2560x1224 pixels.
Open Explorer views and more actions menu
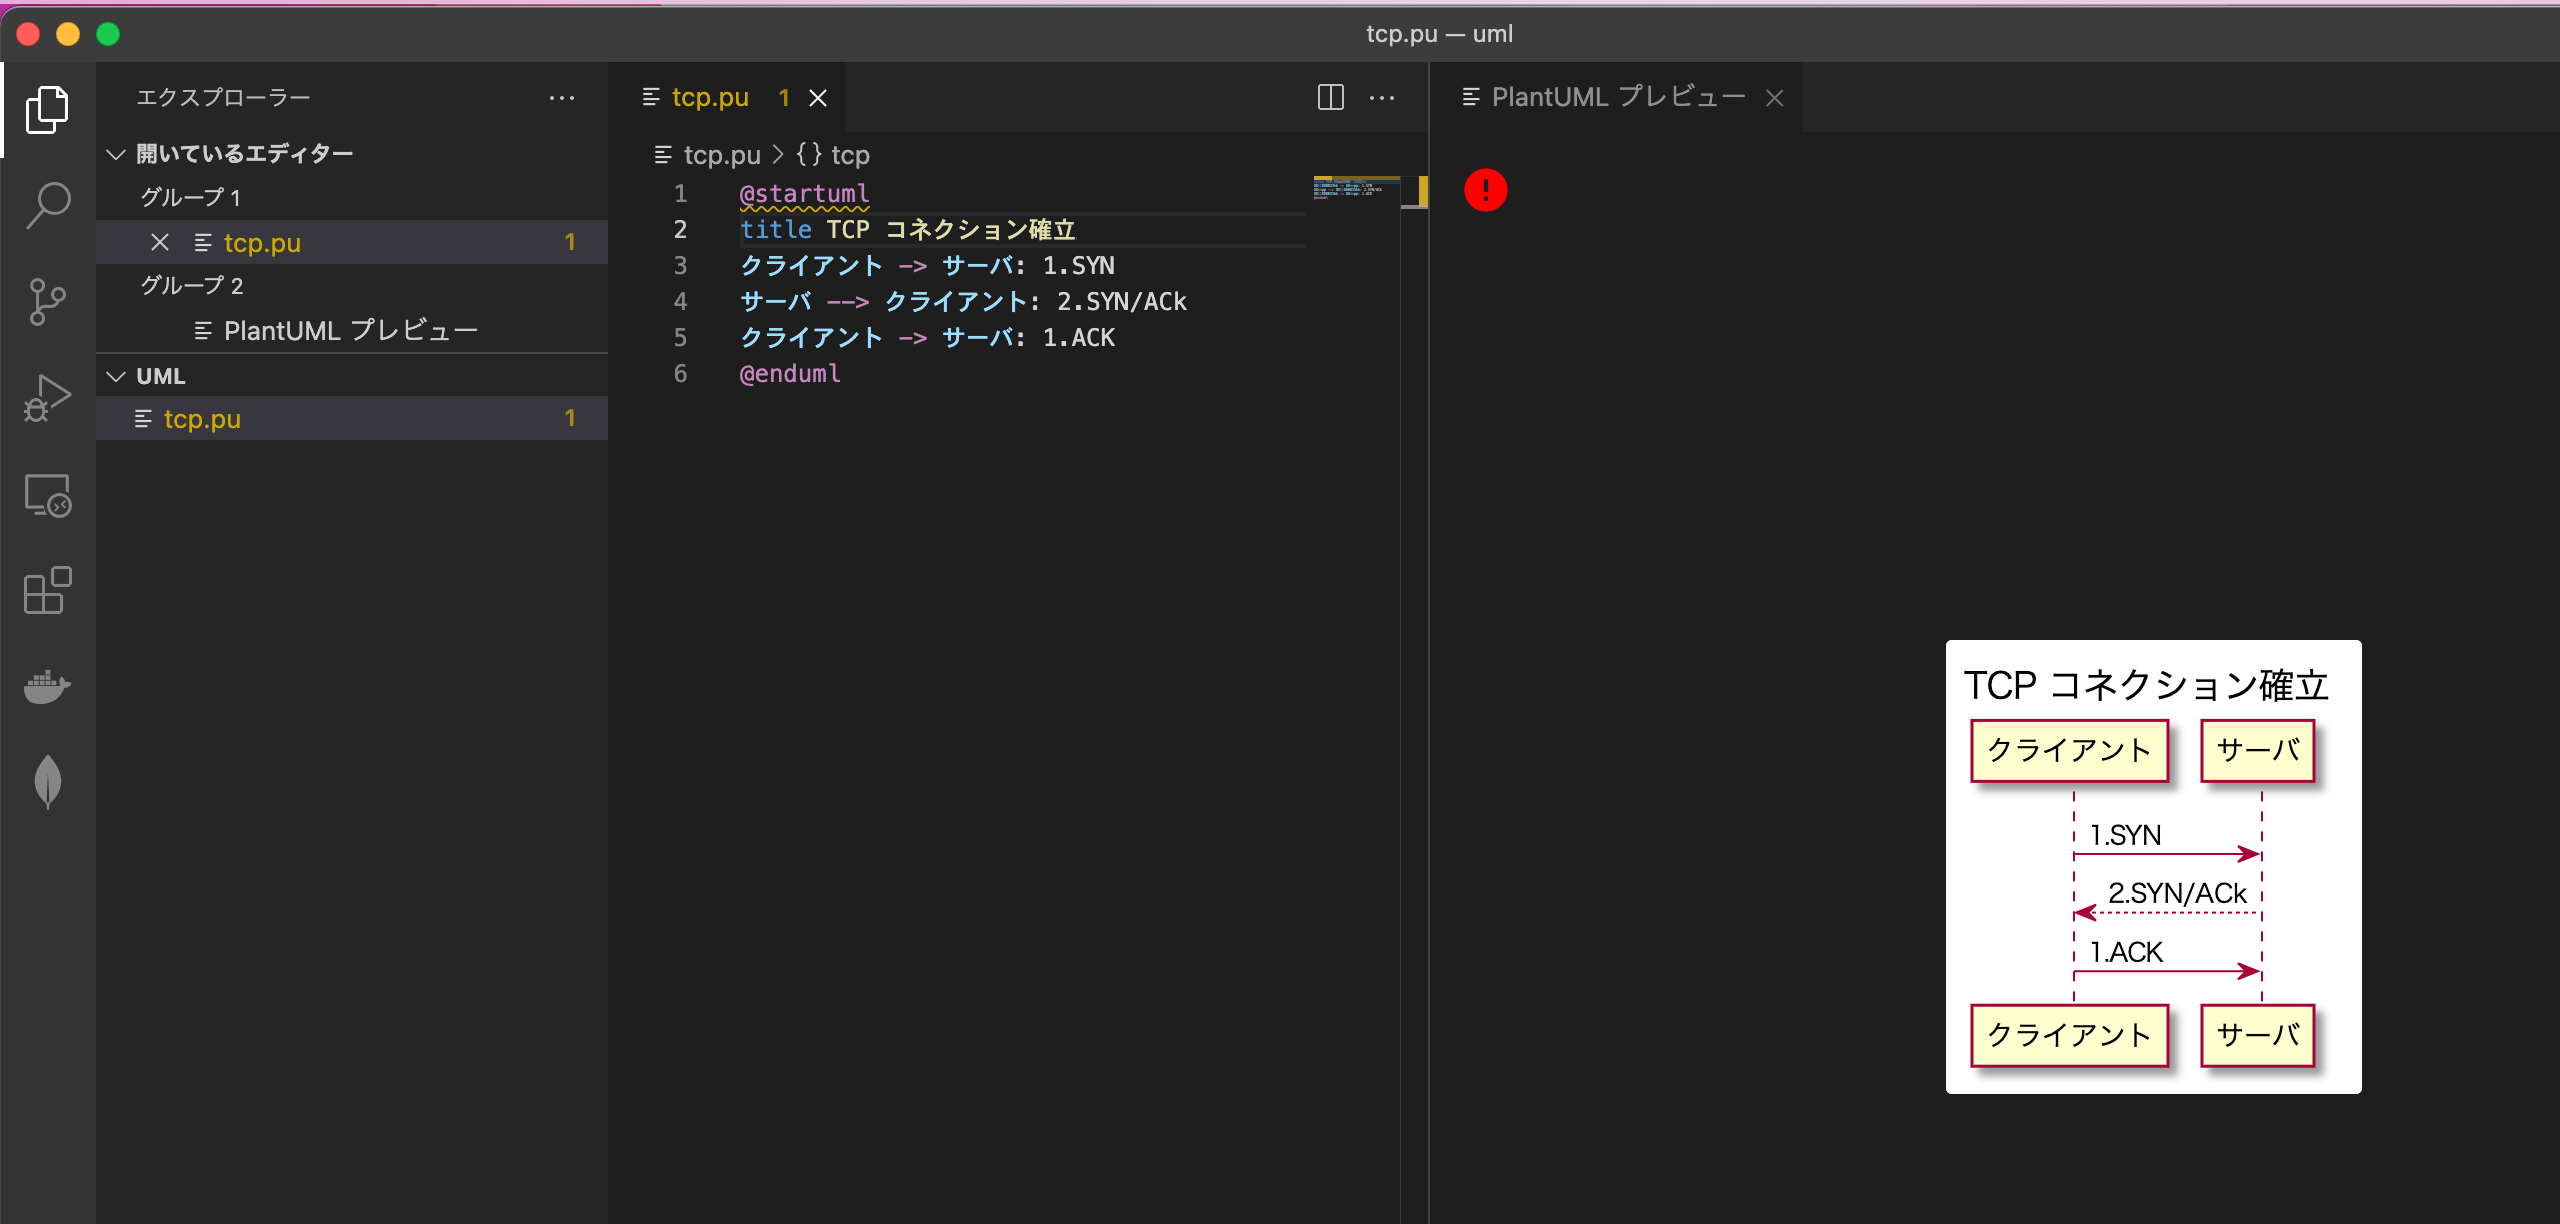pyautogui.click(x=562, y=97)
